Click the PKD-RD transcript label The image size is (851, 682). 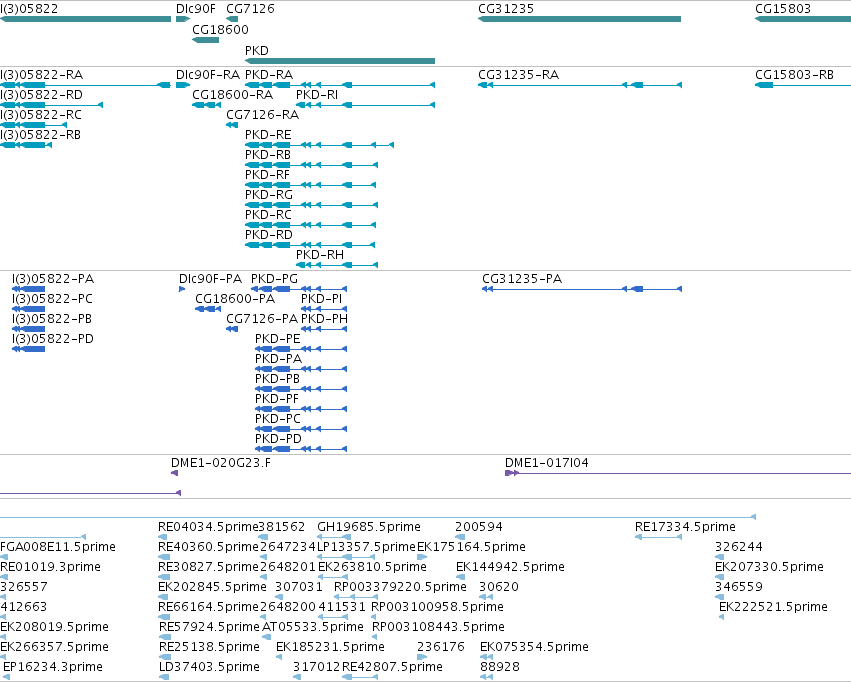tap(269, 234)
